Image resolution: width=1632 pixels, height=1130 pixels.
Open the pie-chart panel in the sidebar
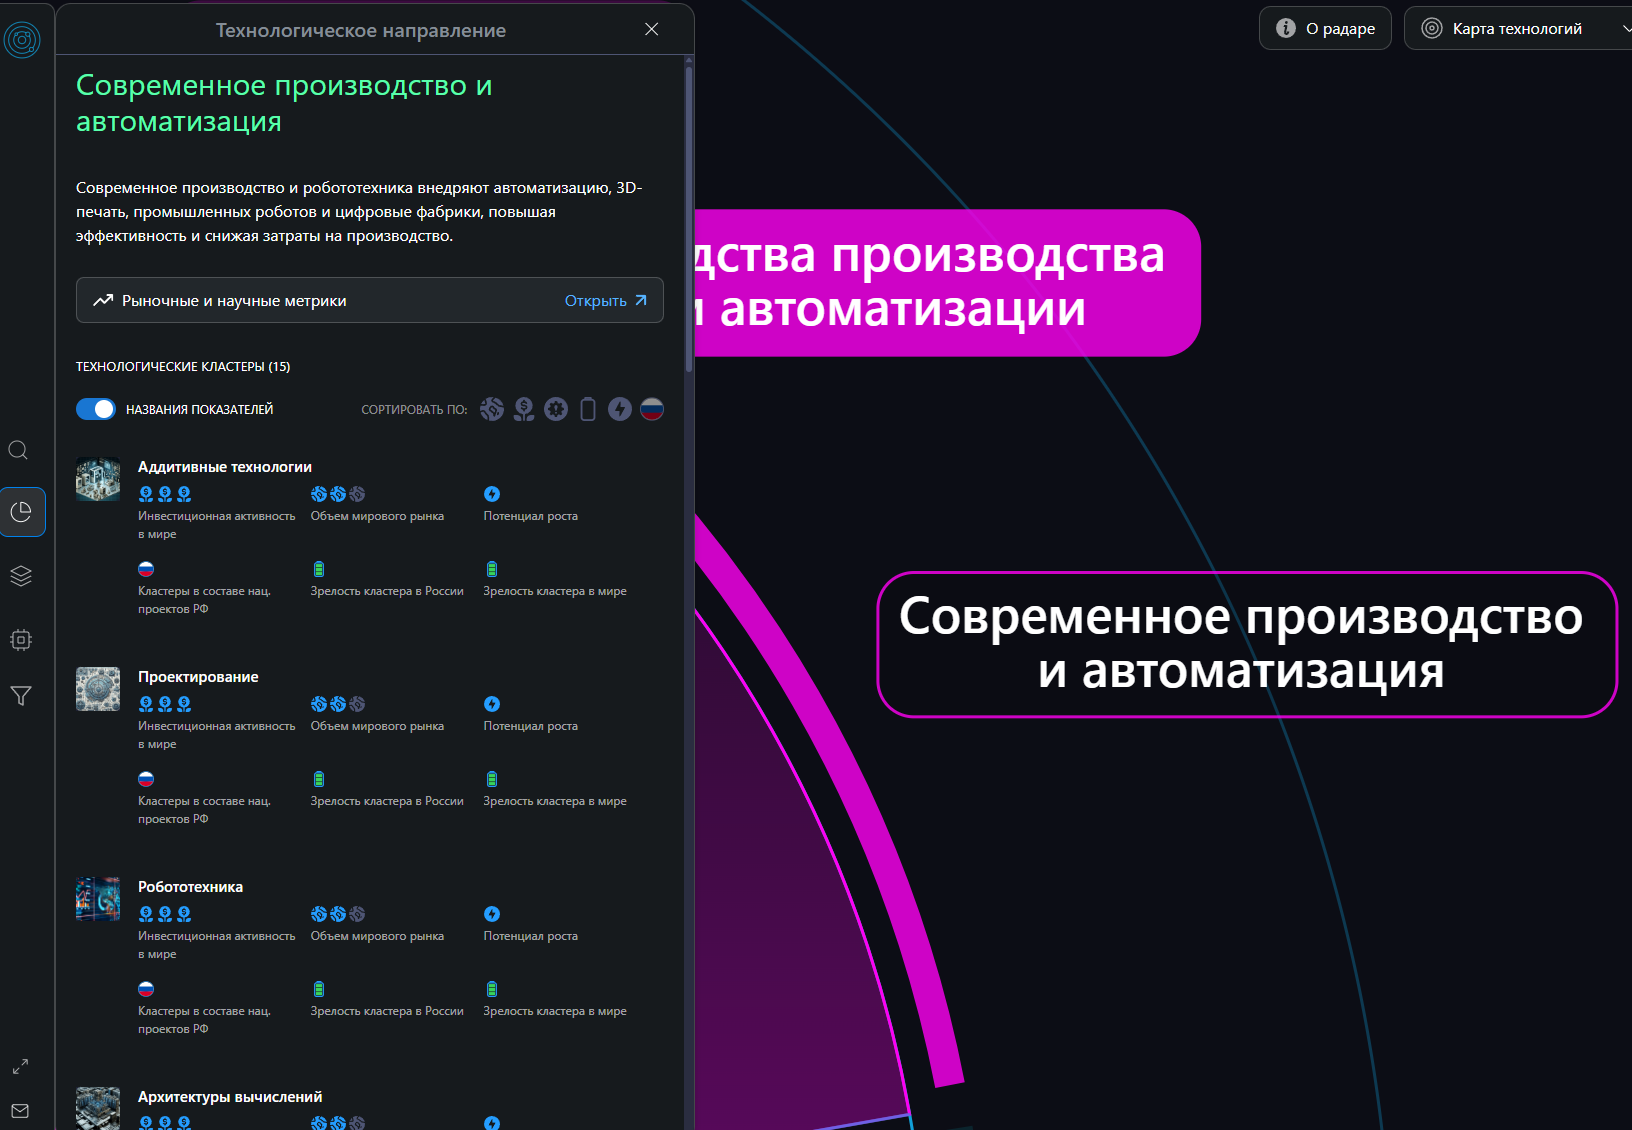coord(22,512)
